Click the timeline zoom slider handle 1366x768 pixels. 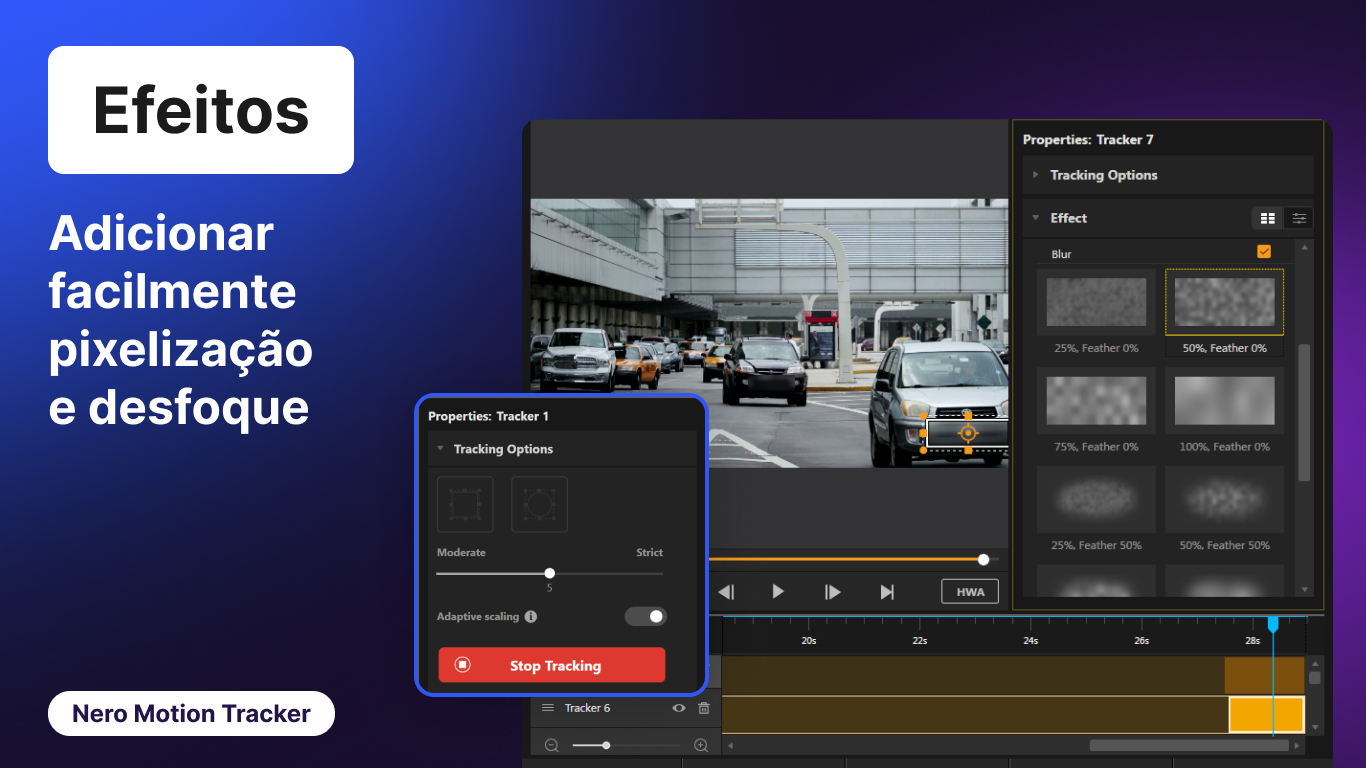(606, 745)
